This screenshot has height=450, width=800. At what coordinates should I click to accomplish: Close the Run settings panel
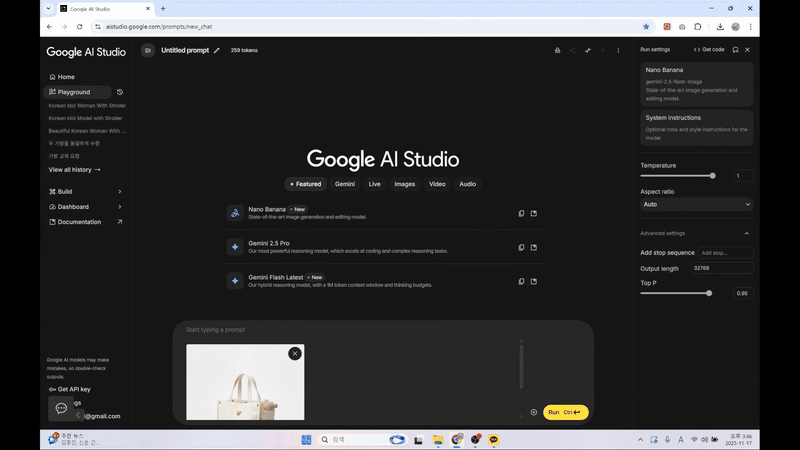(747, 49)
